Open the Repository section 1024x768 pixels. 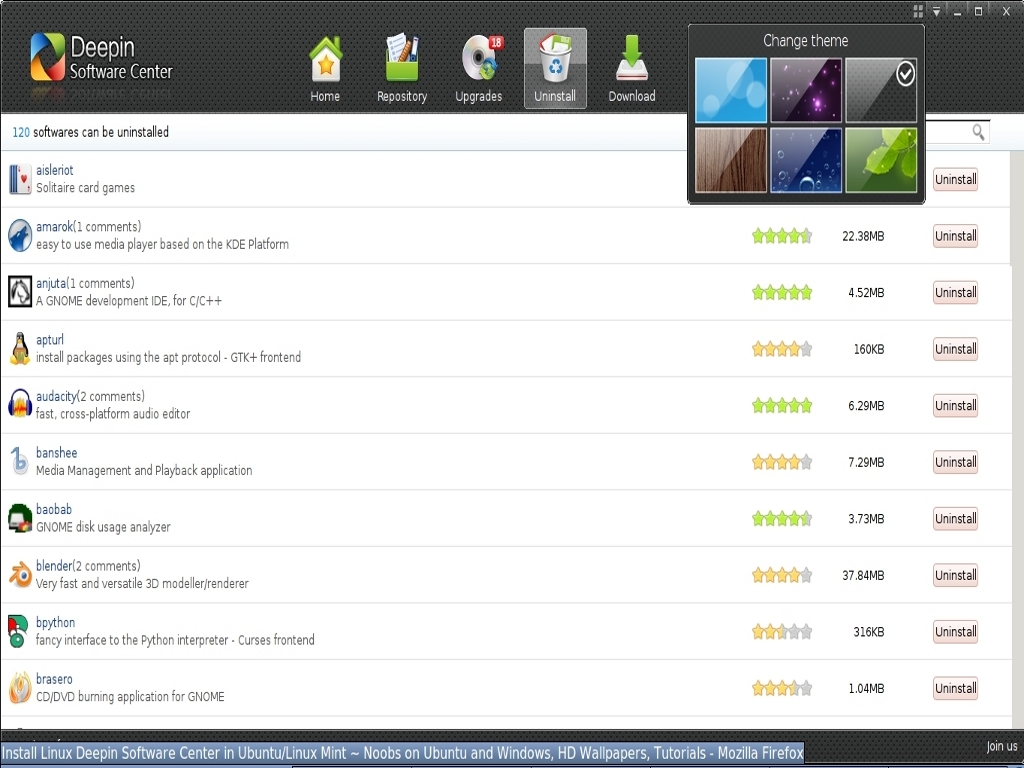(402, 69)
